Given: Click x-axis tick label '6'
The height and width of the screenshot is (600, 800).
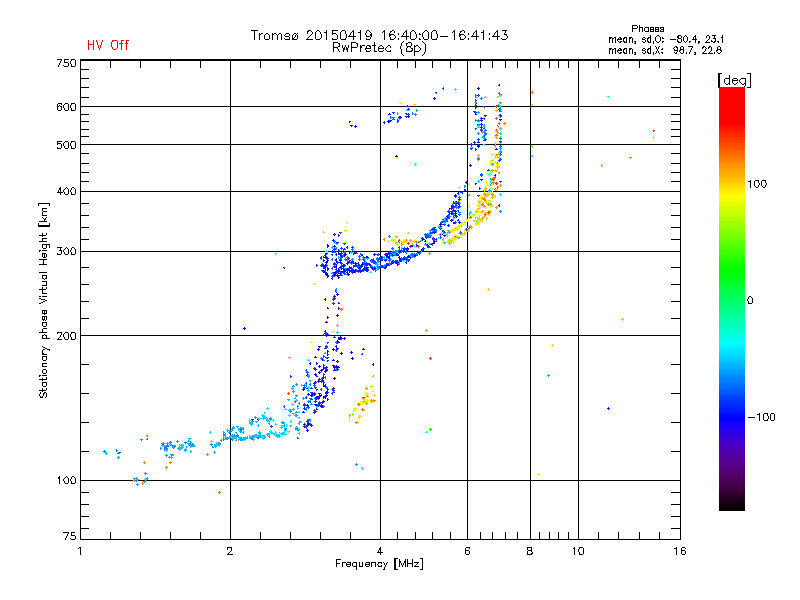Looking at the screenshot, I should [467, 551].
